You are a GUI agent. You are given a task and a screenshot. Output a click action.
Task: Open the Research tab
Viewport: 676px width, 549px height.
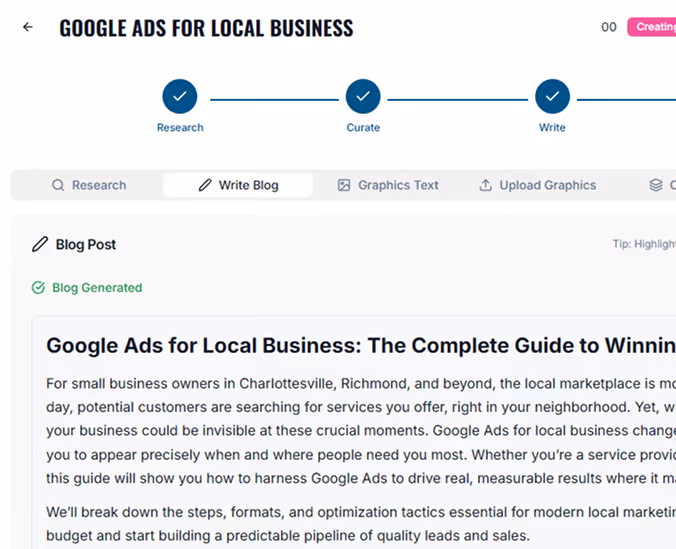pyautogui.click(x=89, y=185)
